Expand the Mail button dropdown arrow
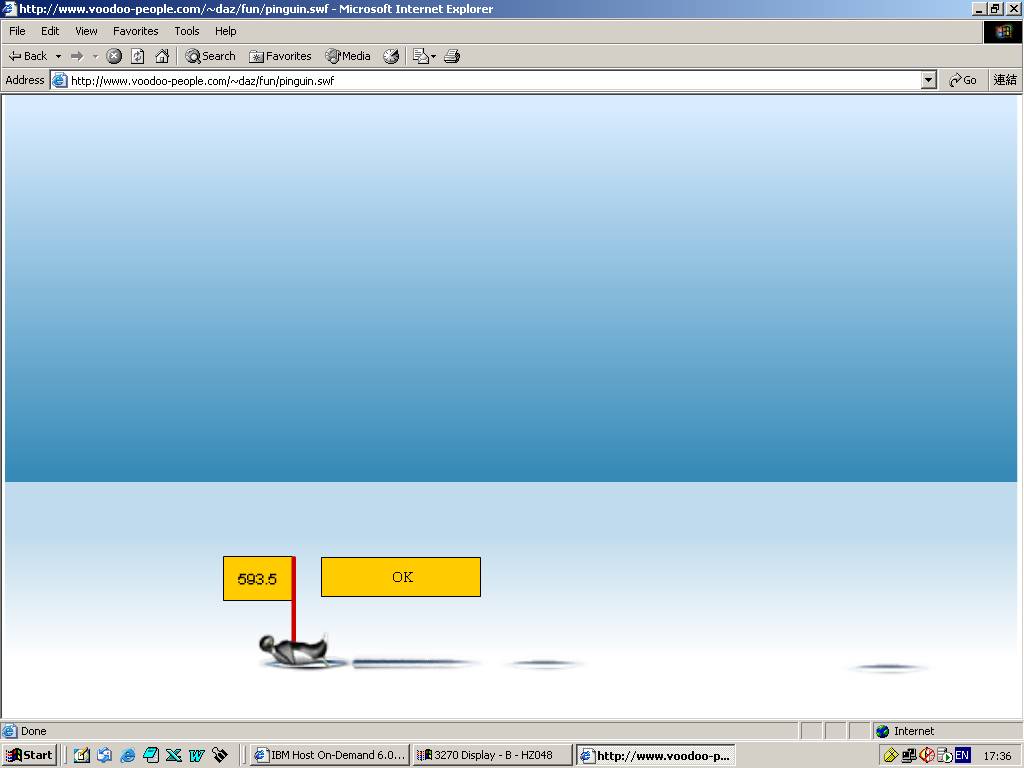1024x768 pixels. pos(433,56)
